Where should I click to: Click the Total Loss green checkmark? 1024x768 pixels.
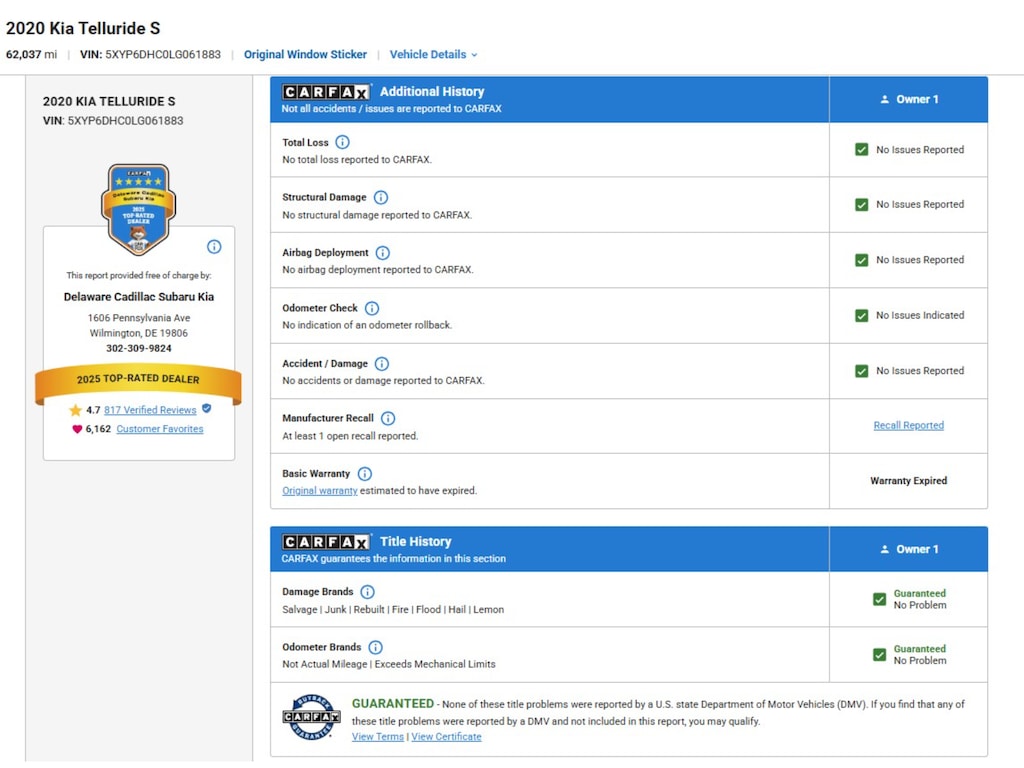(862, 150)
